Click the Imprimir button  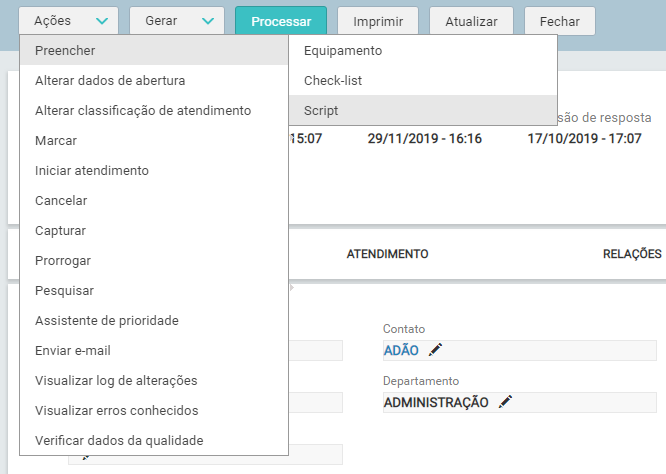(378, 21)
